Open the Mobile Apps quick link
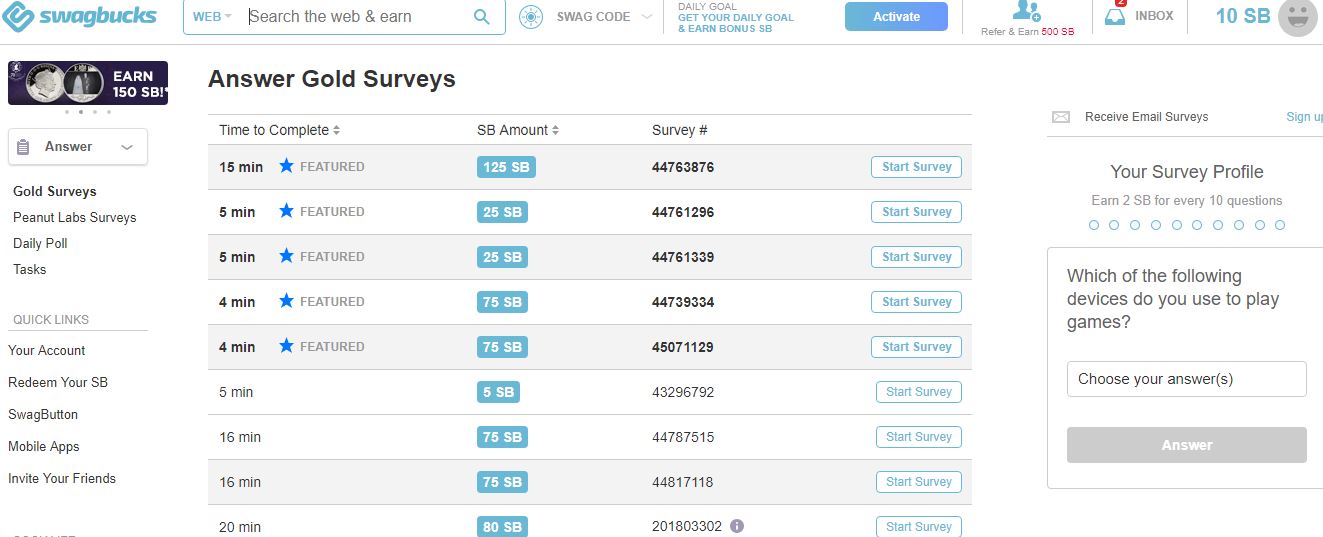The image size is (1323, 537). coord(44,446)
